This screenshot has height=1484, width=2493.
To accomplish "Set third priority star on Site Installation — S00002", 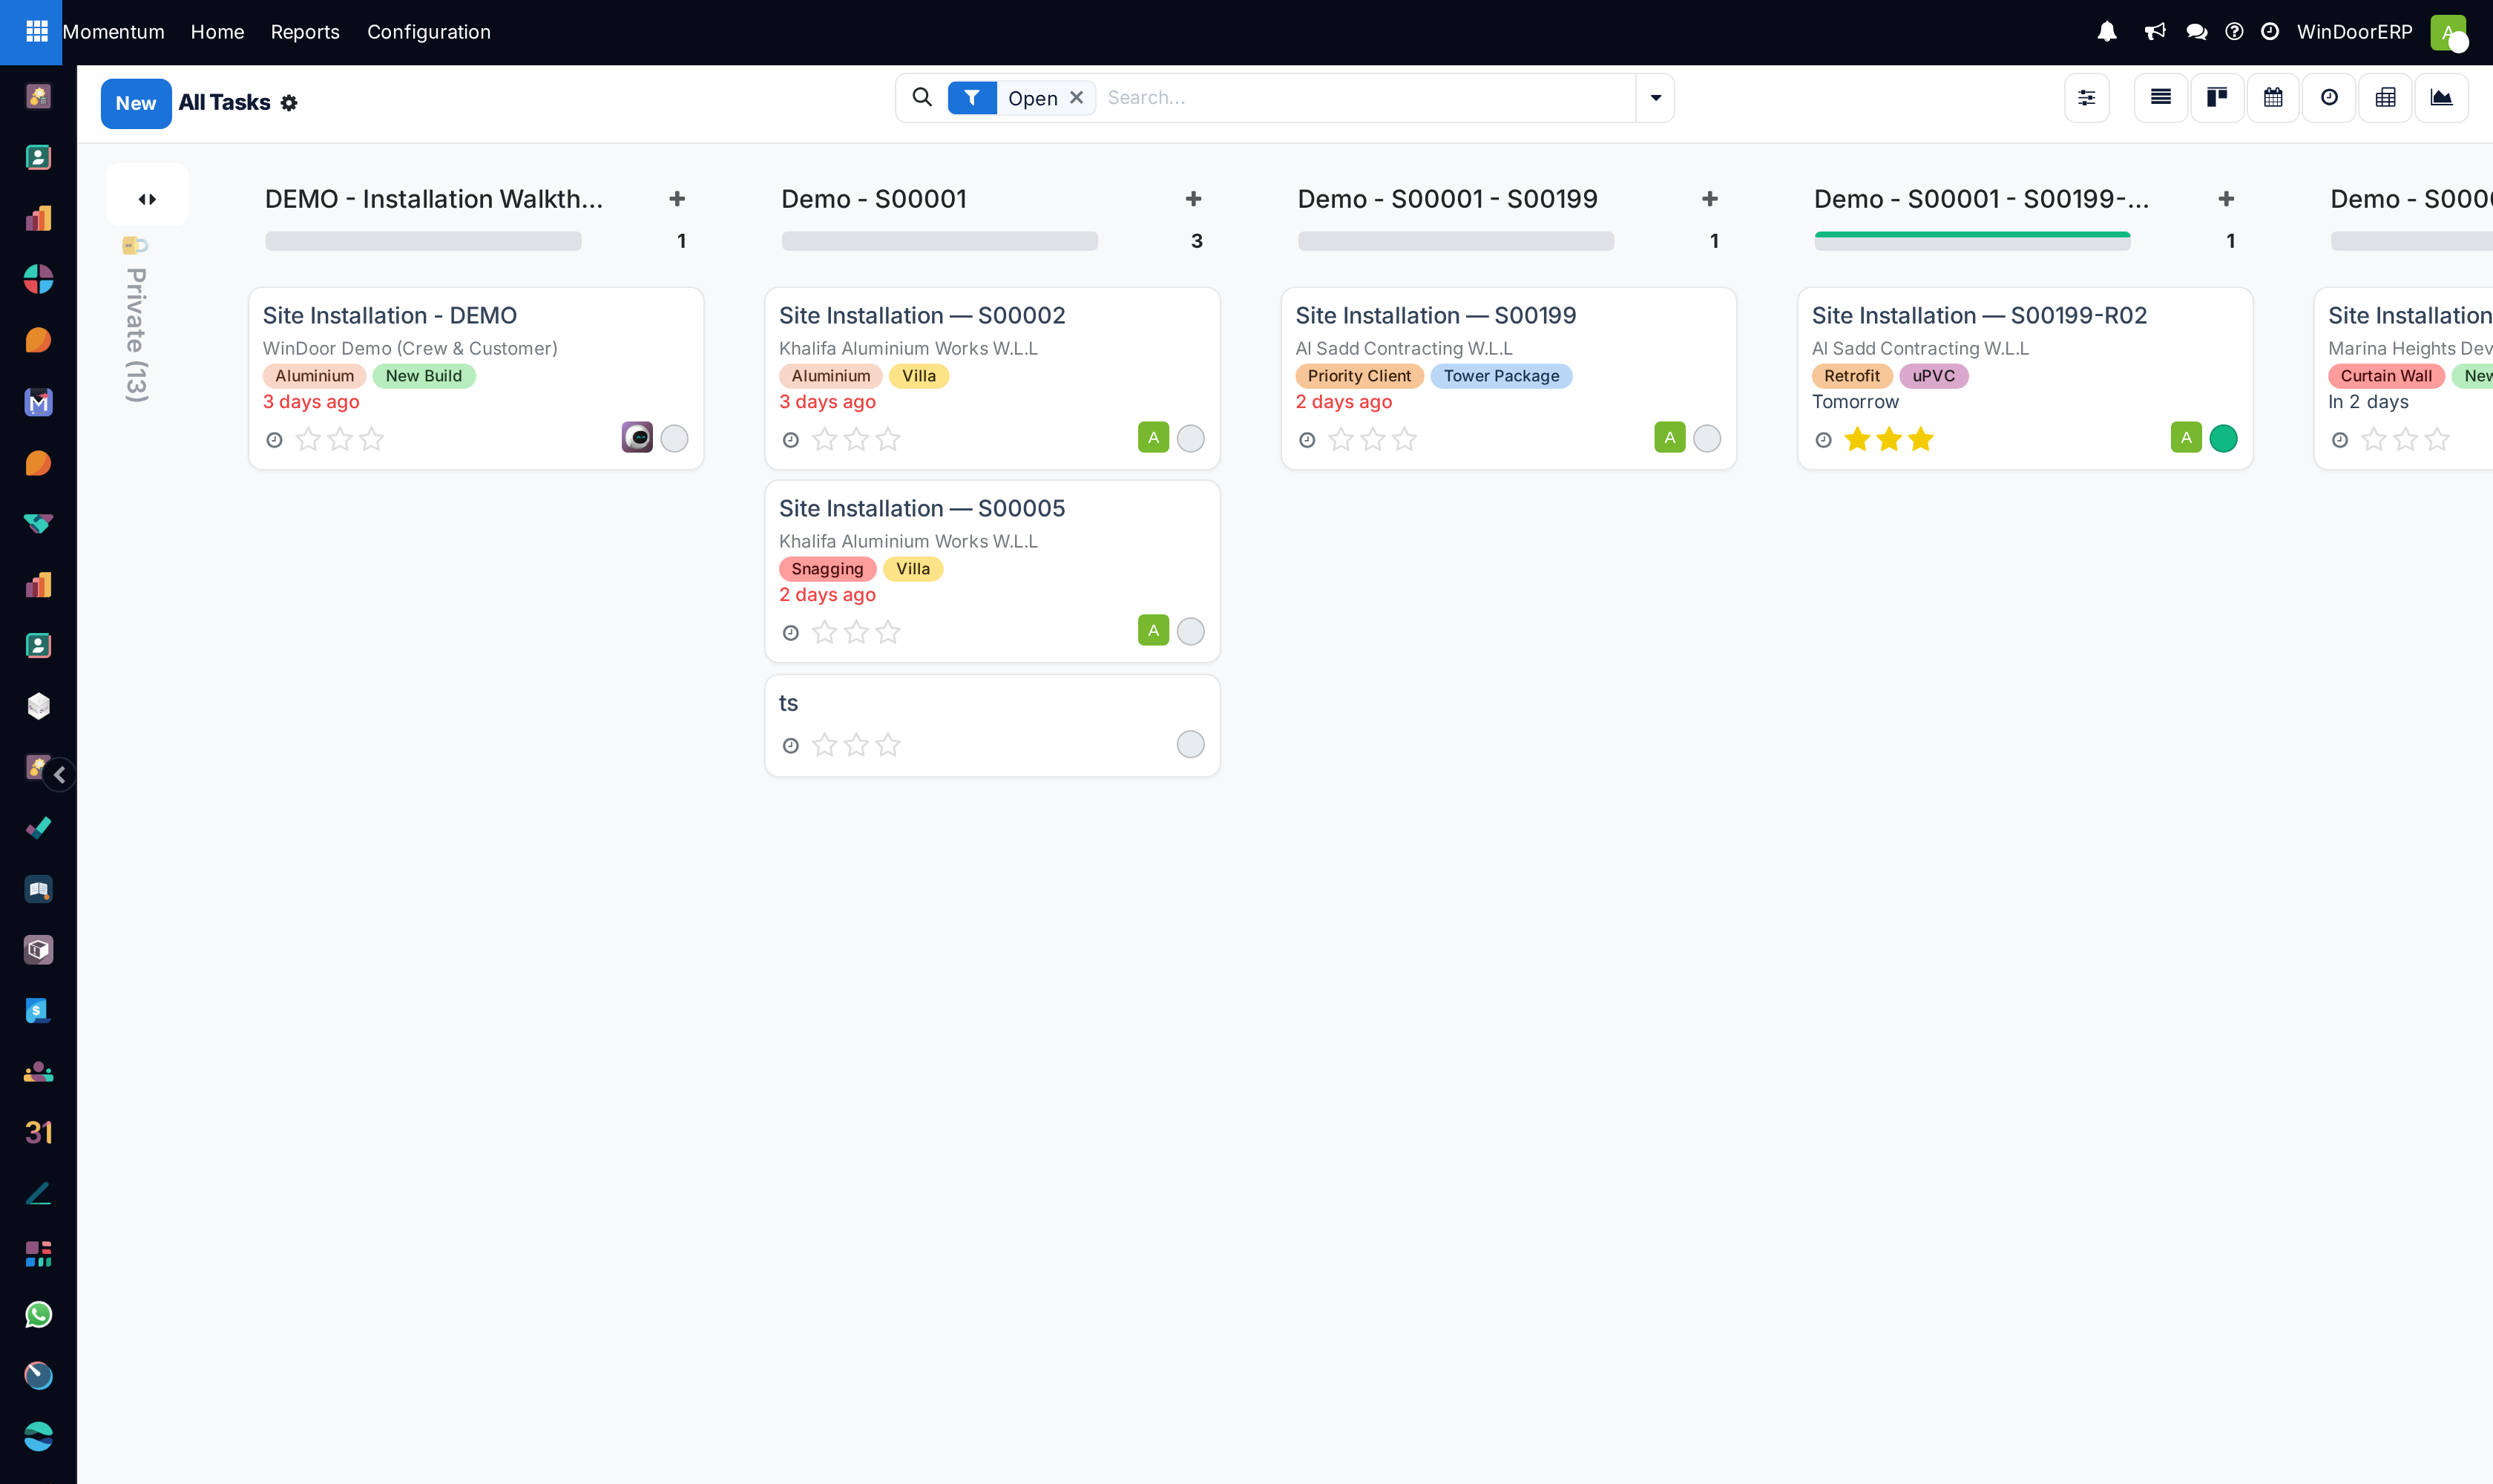I will [x=888, y=439].
